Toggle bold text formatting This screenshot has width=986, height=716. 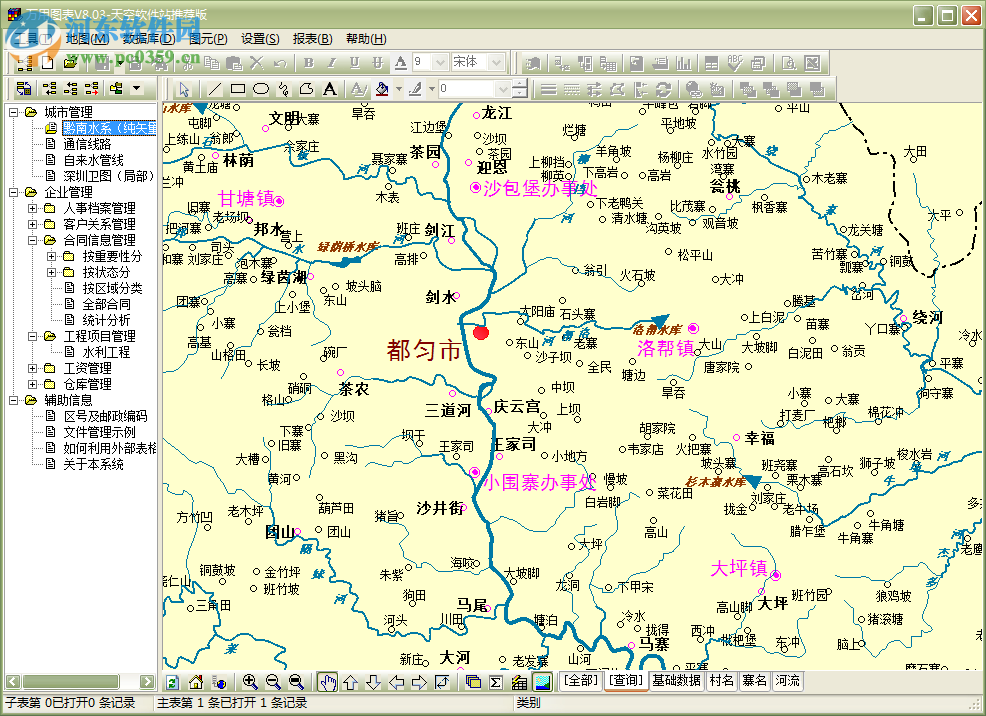pyautogui.click(x=308, y=61)
